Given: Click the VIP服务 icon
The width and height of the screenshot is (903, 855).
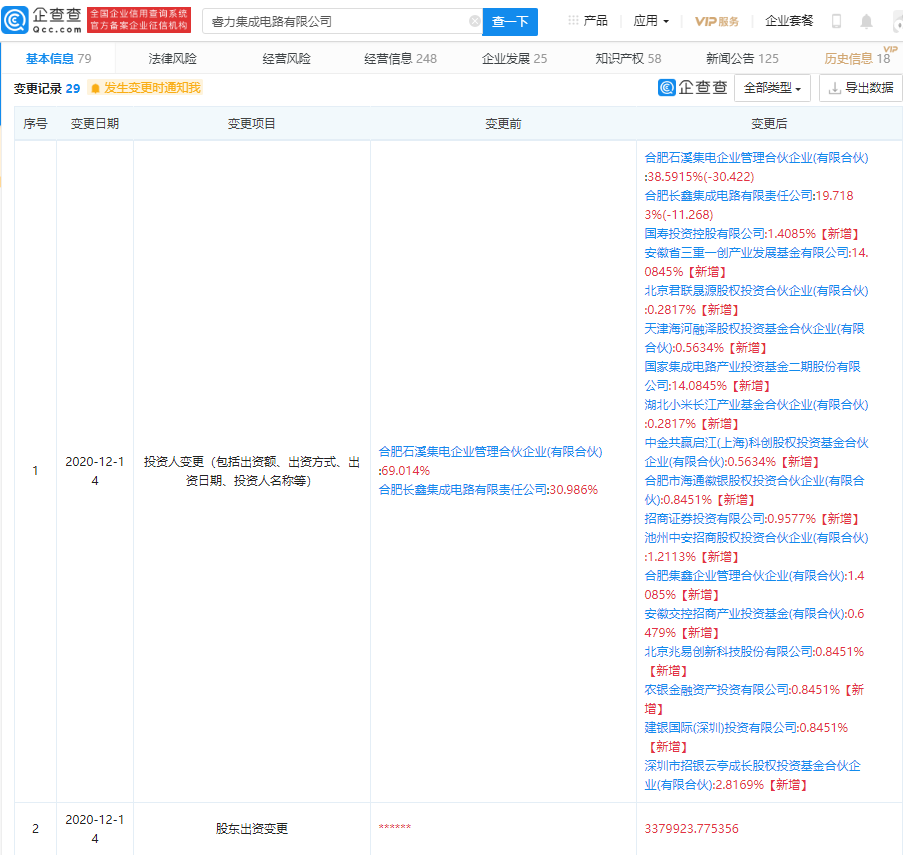Looking at the screenshot, I should point(717,21).
